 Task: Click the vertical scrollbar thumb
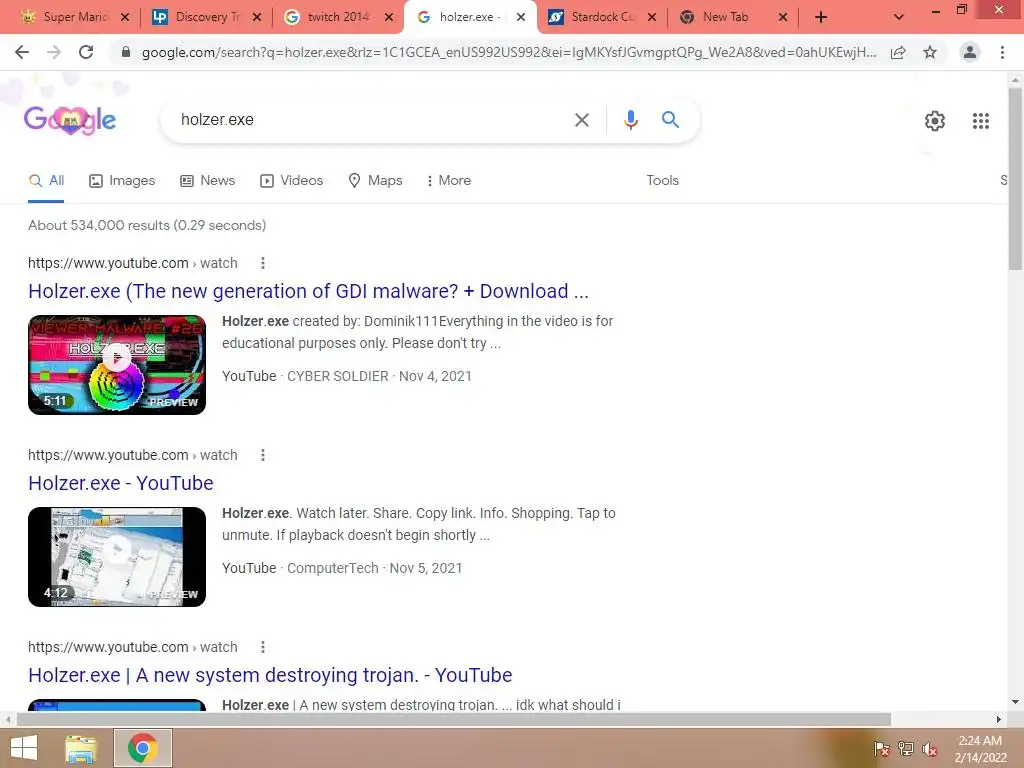(1015, 178)
